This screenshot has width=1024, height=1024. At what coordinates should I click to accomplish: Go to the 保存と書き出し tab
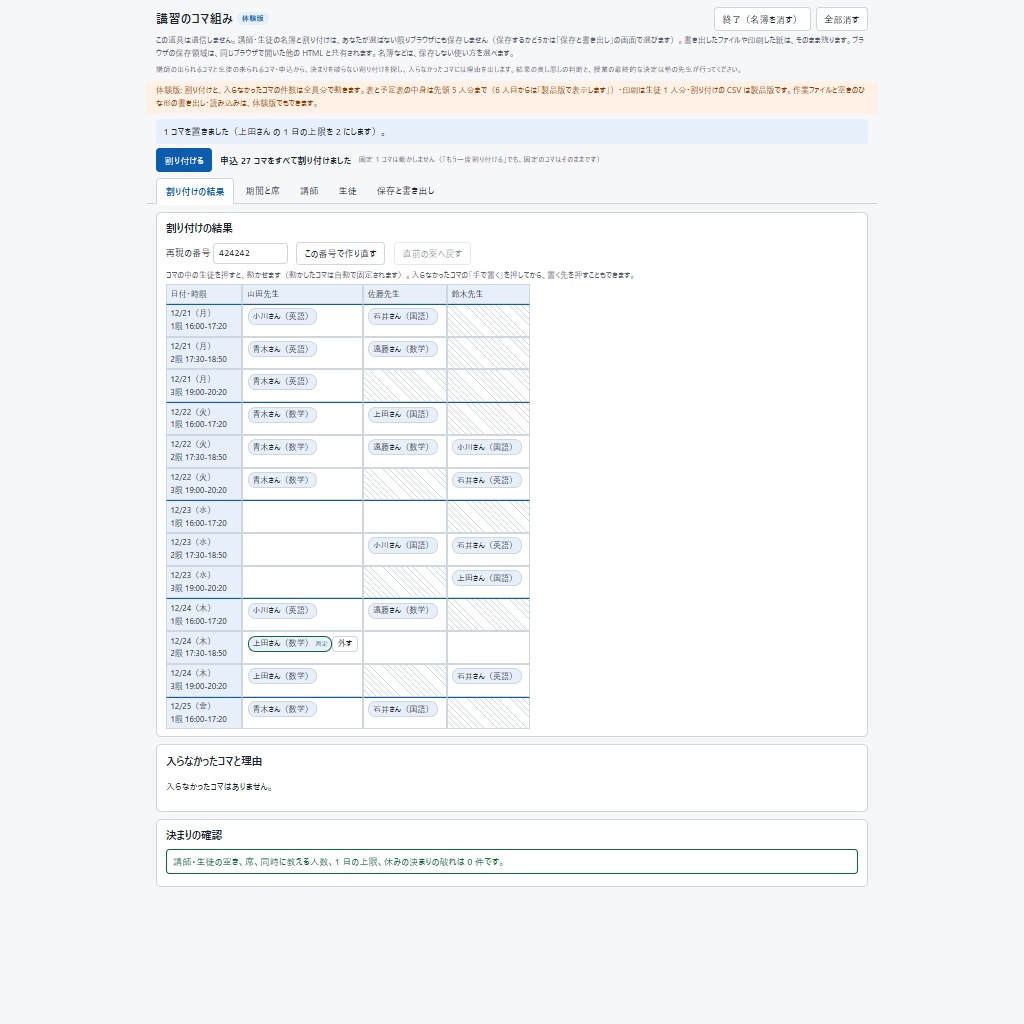(x=405, y=191)
